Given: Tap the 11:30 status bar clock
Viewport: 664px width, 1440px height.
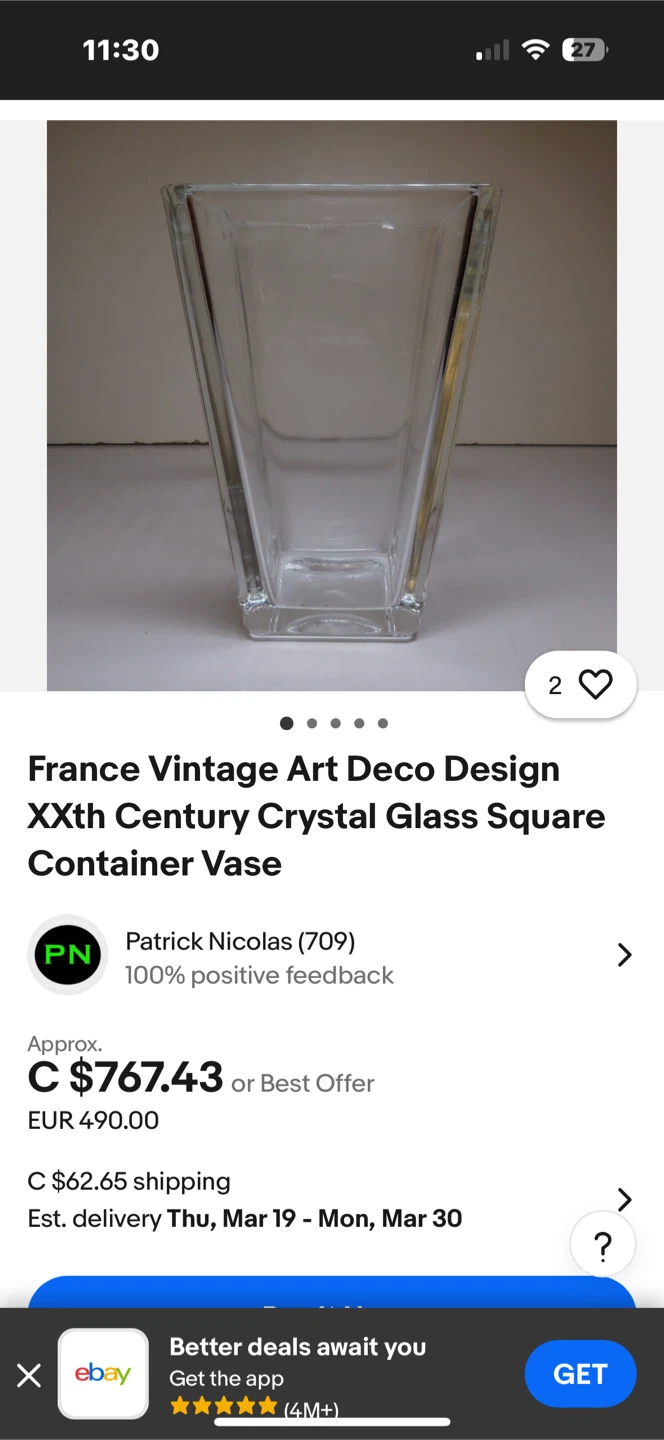Looking at the screenshot, I should (121, 50).
